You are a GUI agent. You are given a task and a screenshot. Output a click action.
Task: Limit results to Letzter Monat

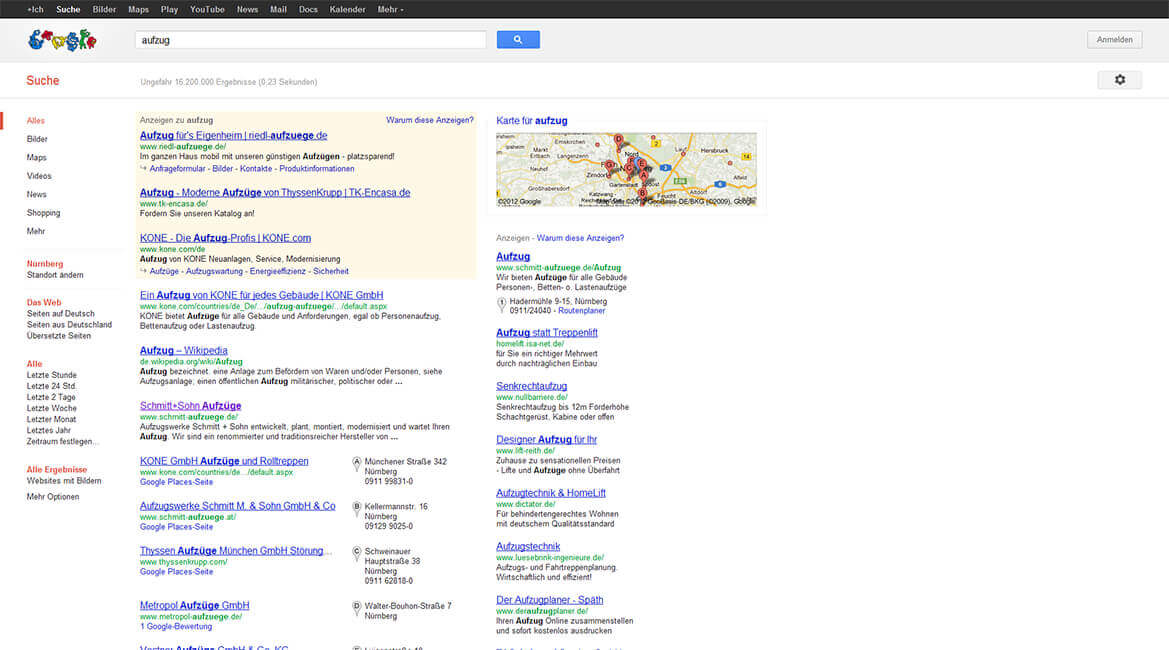coord(51,420)
